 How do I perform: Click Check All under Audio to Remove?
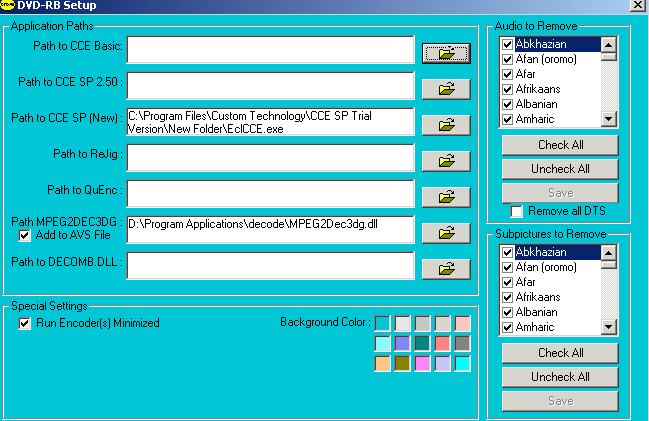point(560,145)
